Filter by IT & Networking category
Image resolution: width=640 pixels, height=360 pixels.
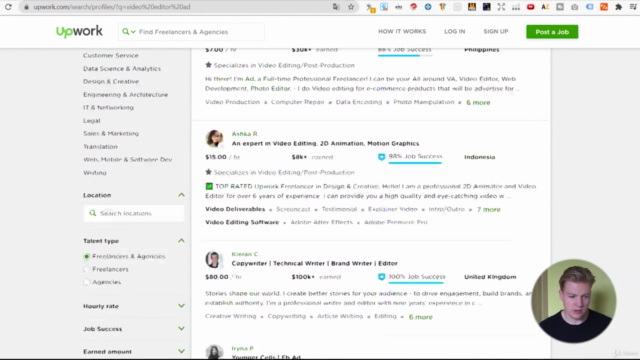click(x=108, y=107)
